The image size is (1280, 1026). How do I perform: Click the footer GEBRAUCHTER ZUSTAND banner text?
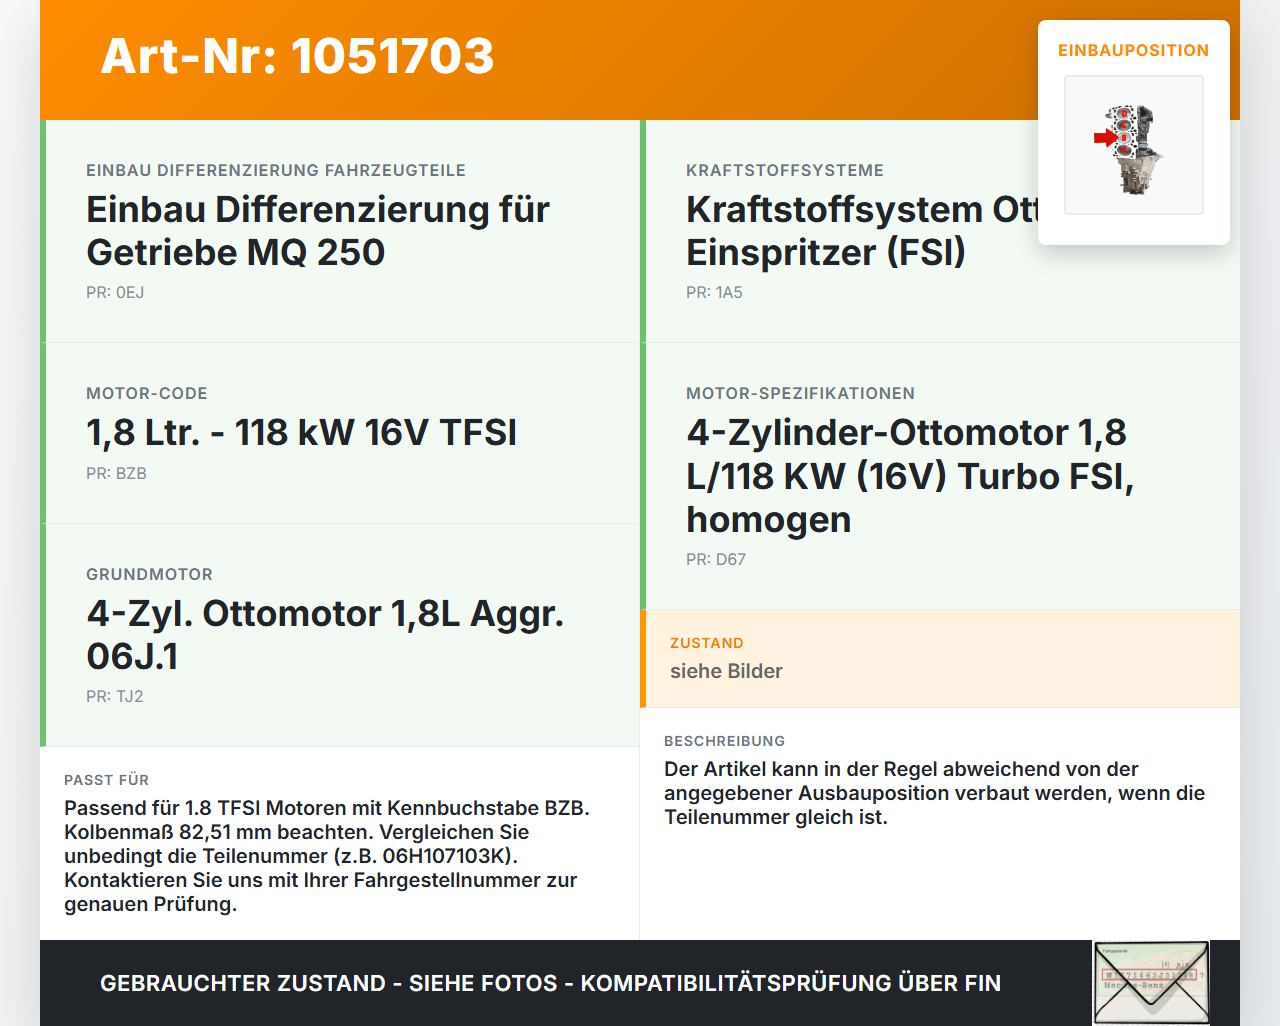click(550, 983)
